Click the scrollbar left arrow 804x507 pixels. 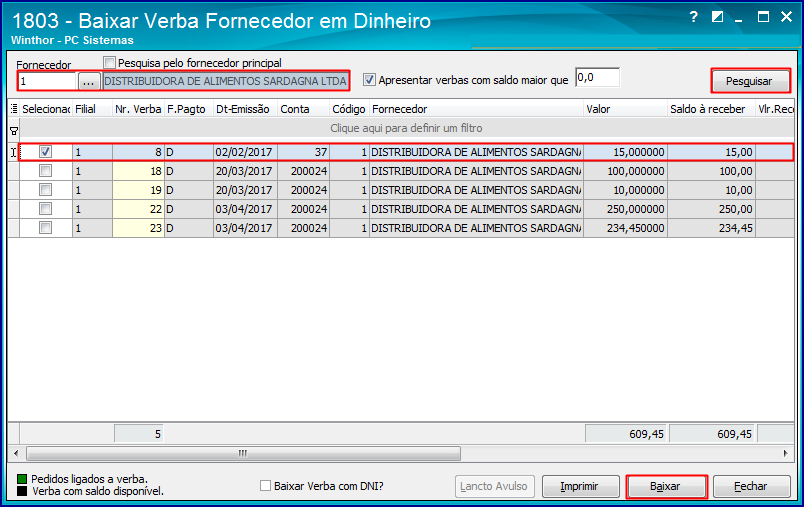(x=16, y=453)
